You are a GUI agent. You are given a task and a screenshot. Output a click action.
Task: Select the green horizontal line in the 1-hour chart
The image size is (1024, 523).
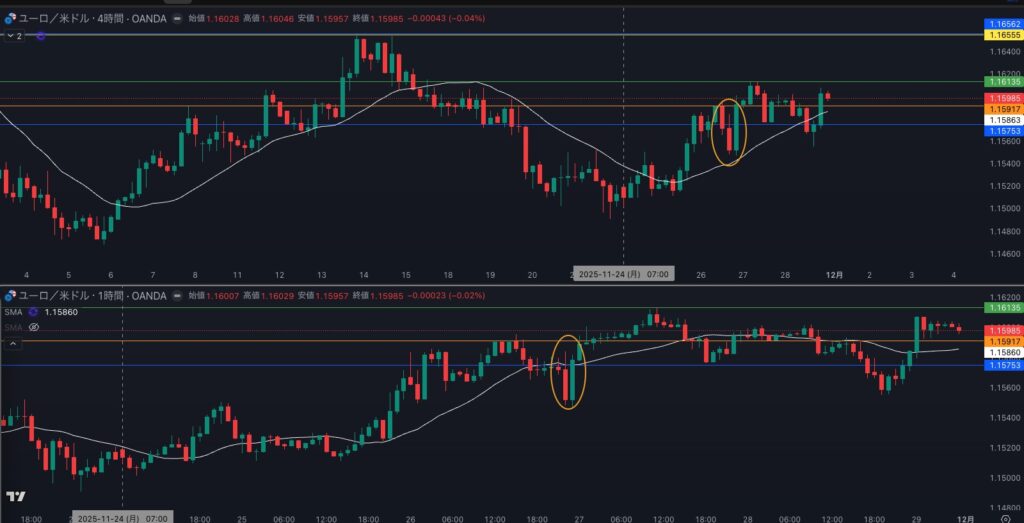coord(490,308)
